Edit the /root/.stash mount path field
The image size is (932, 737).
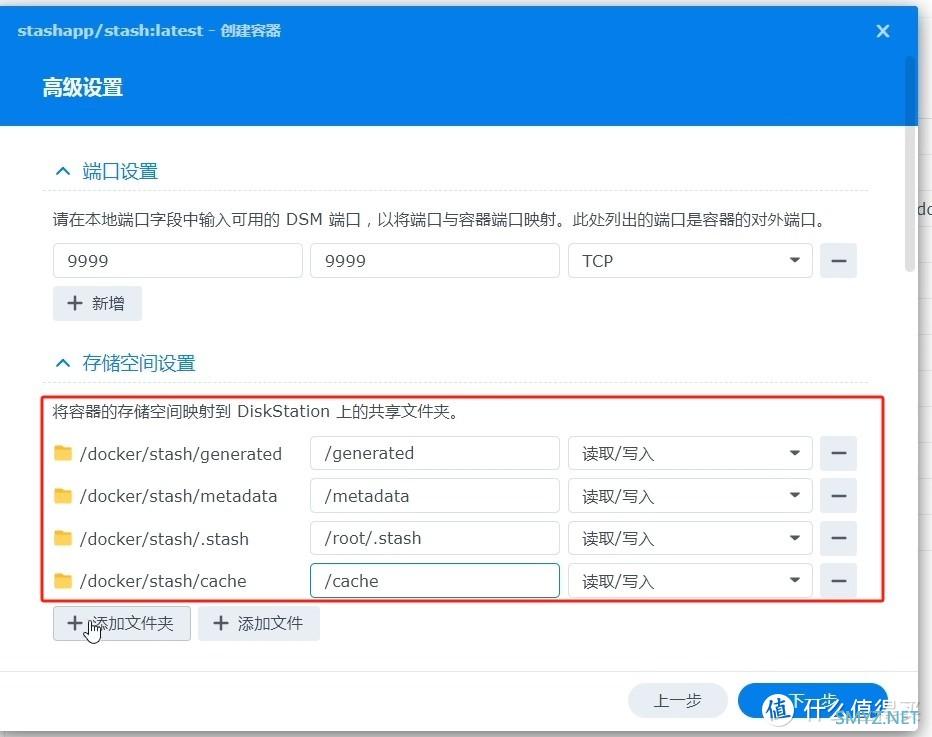pos(434,538)
